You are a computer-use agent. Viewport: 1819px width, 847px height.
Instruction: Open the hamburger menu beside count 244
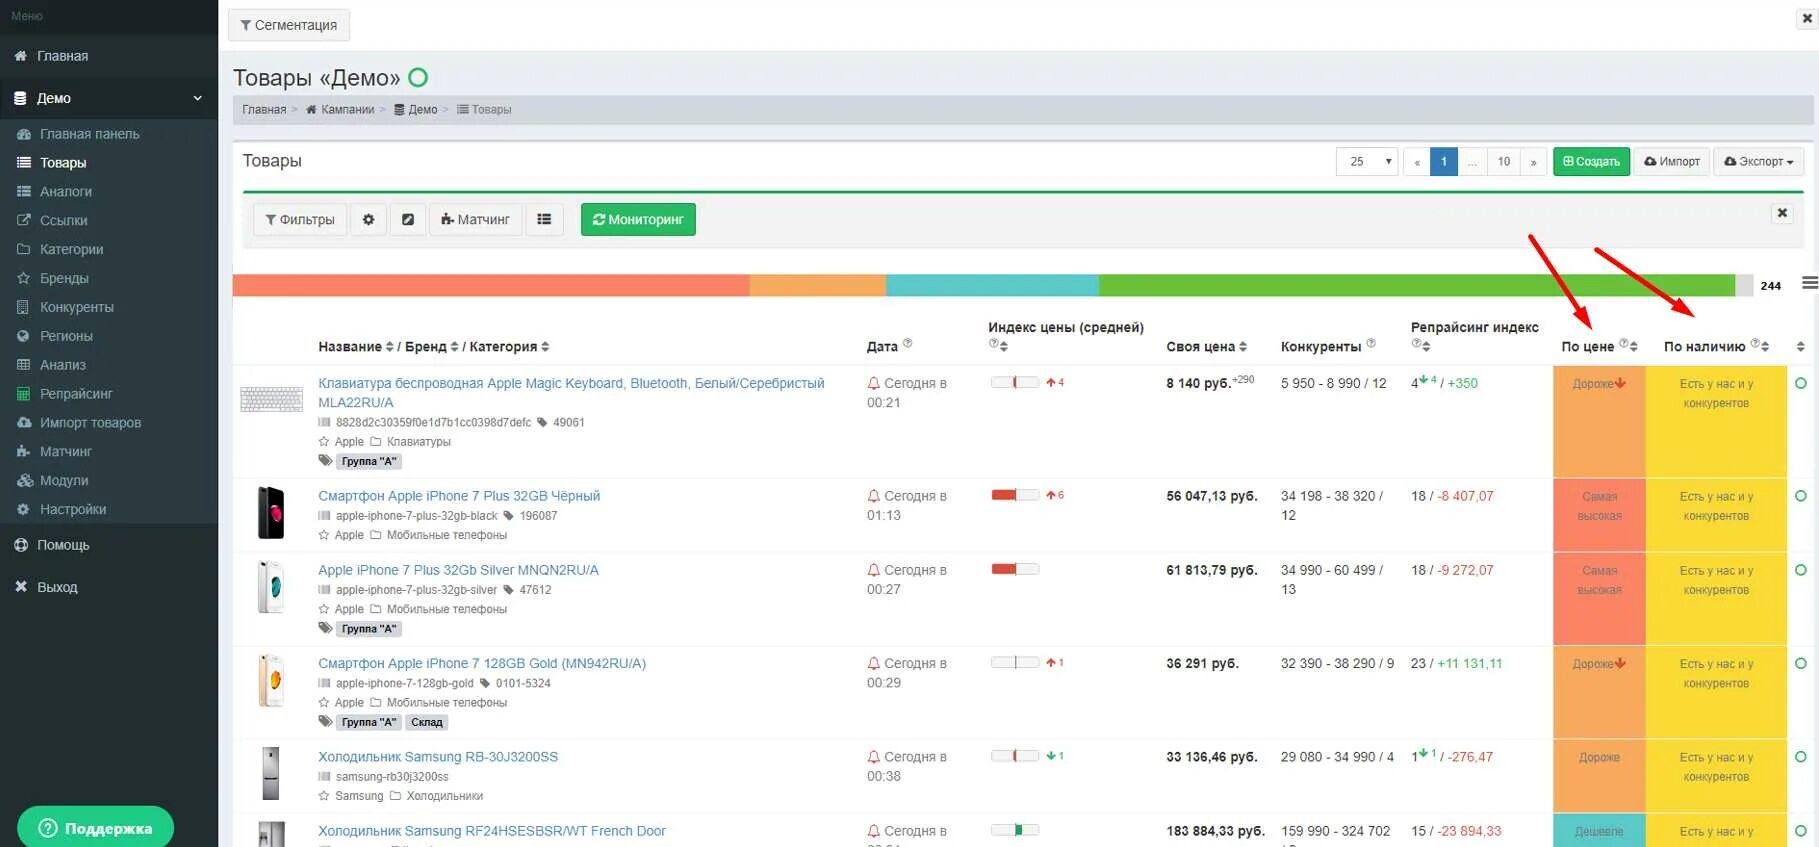(1810, 284)
